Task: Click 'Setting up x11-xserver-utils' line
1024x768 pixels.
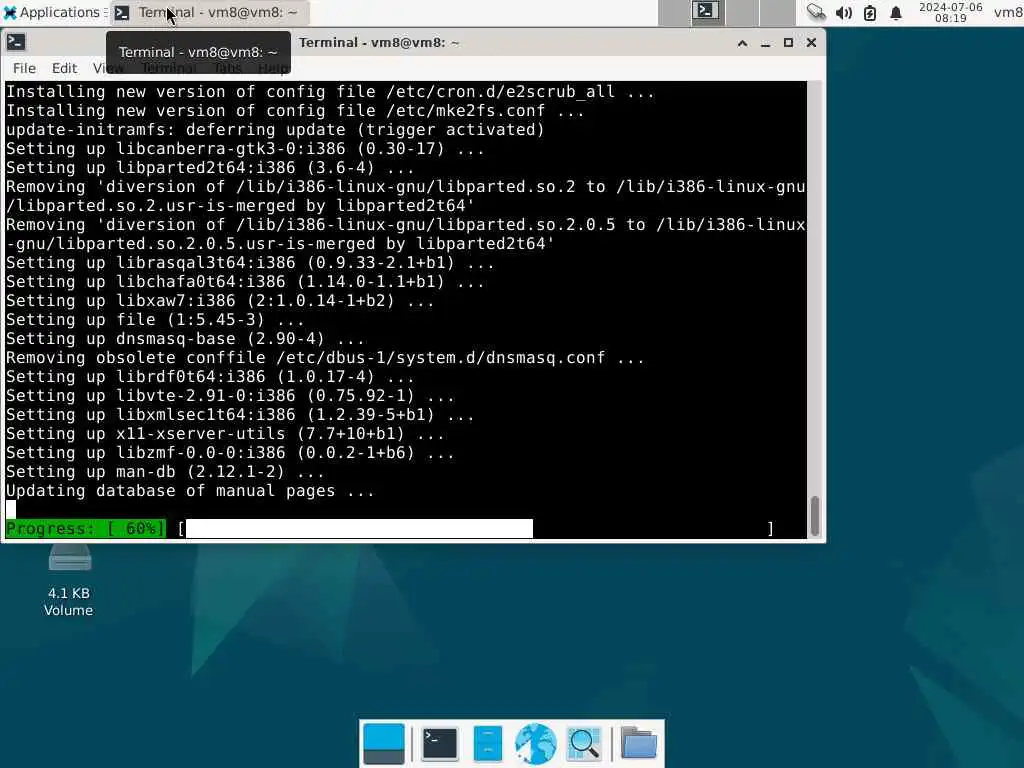Action: tap(225, 434)
